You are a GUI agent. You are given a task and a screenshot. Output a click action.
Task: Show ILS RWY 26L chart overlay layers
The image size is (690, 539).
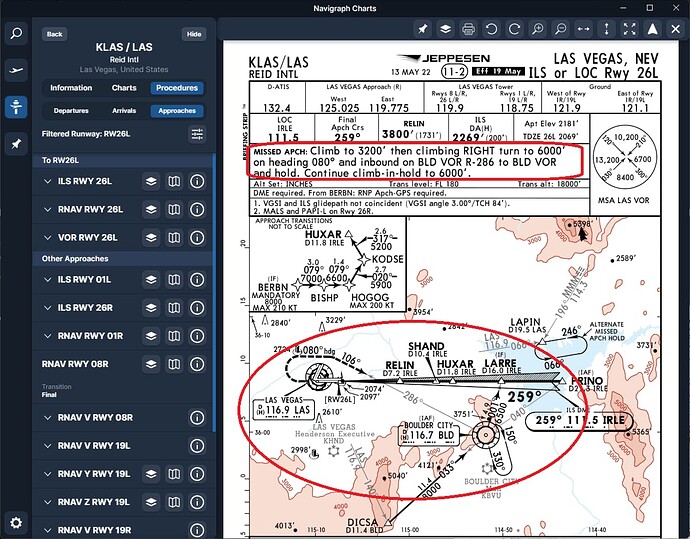(x=151, y=181)
